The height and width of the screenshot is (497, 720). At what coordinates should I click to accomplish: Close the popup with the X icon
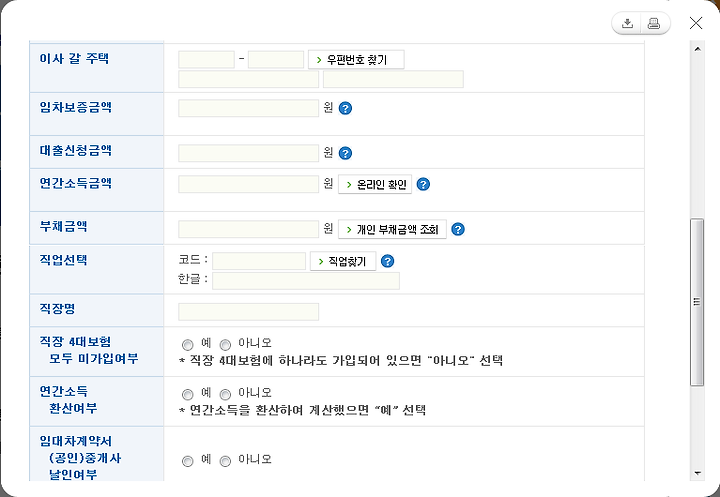(x=696, y=23)
